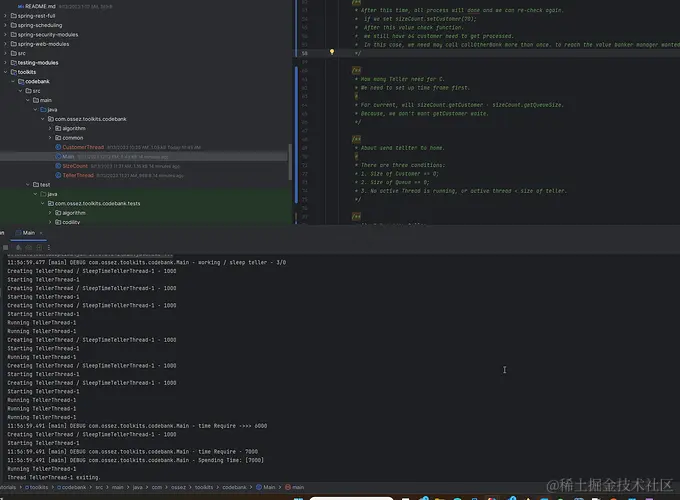This screenshot has height=500, width=680.
Task: Click console line 'time Require - 7000'
Action: (132, 451)
